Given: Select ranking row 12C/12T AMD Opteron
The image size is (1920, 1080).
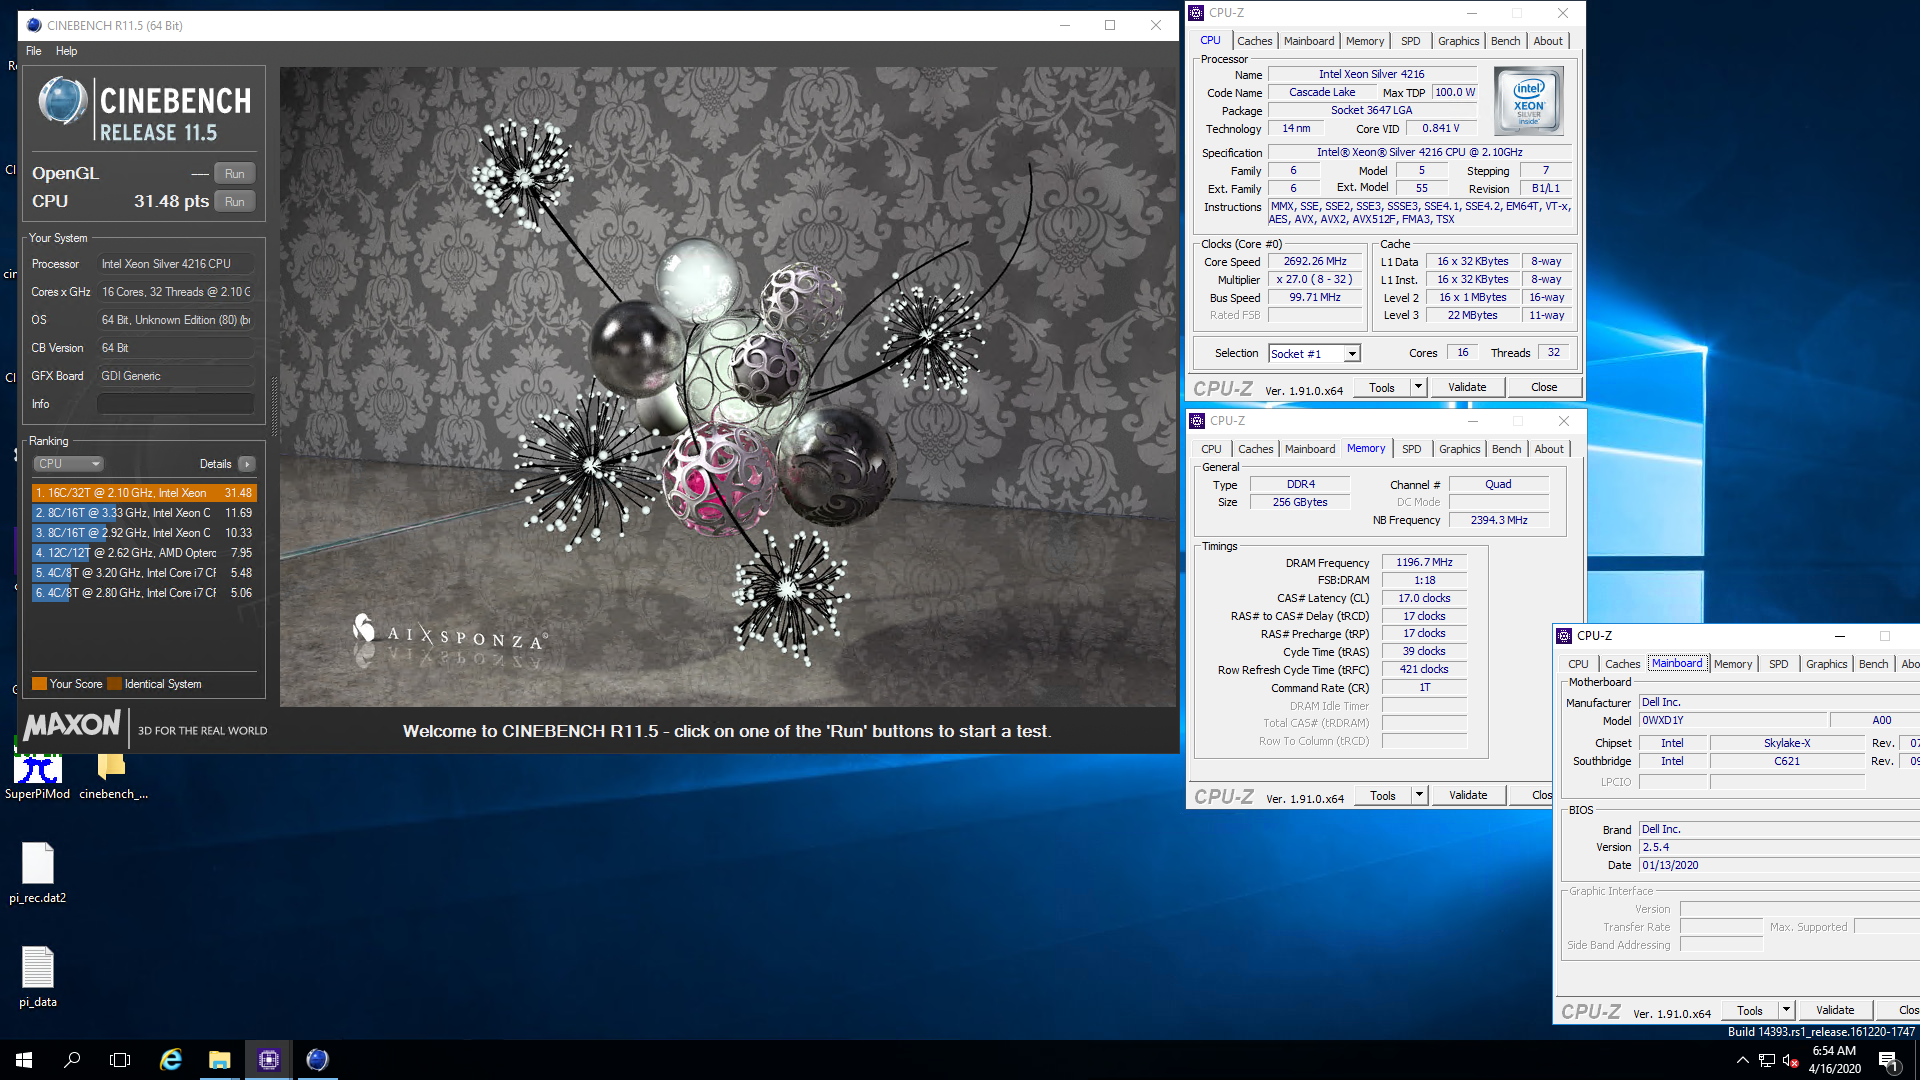Looking at the screenshot, I should pyautogui.click(x=144, y=553).
